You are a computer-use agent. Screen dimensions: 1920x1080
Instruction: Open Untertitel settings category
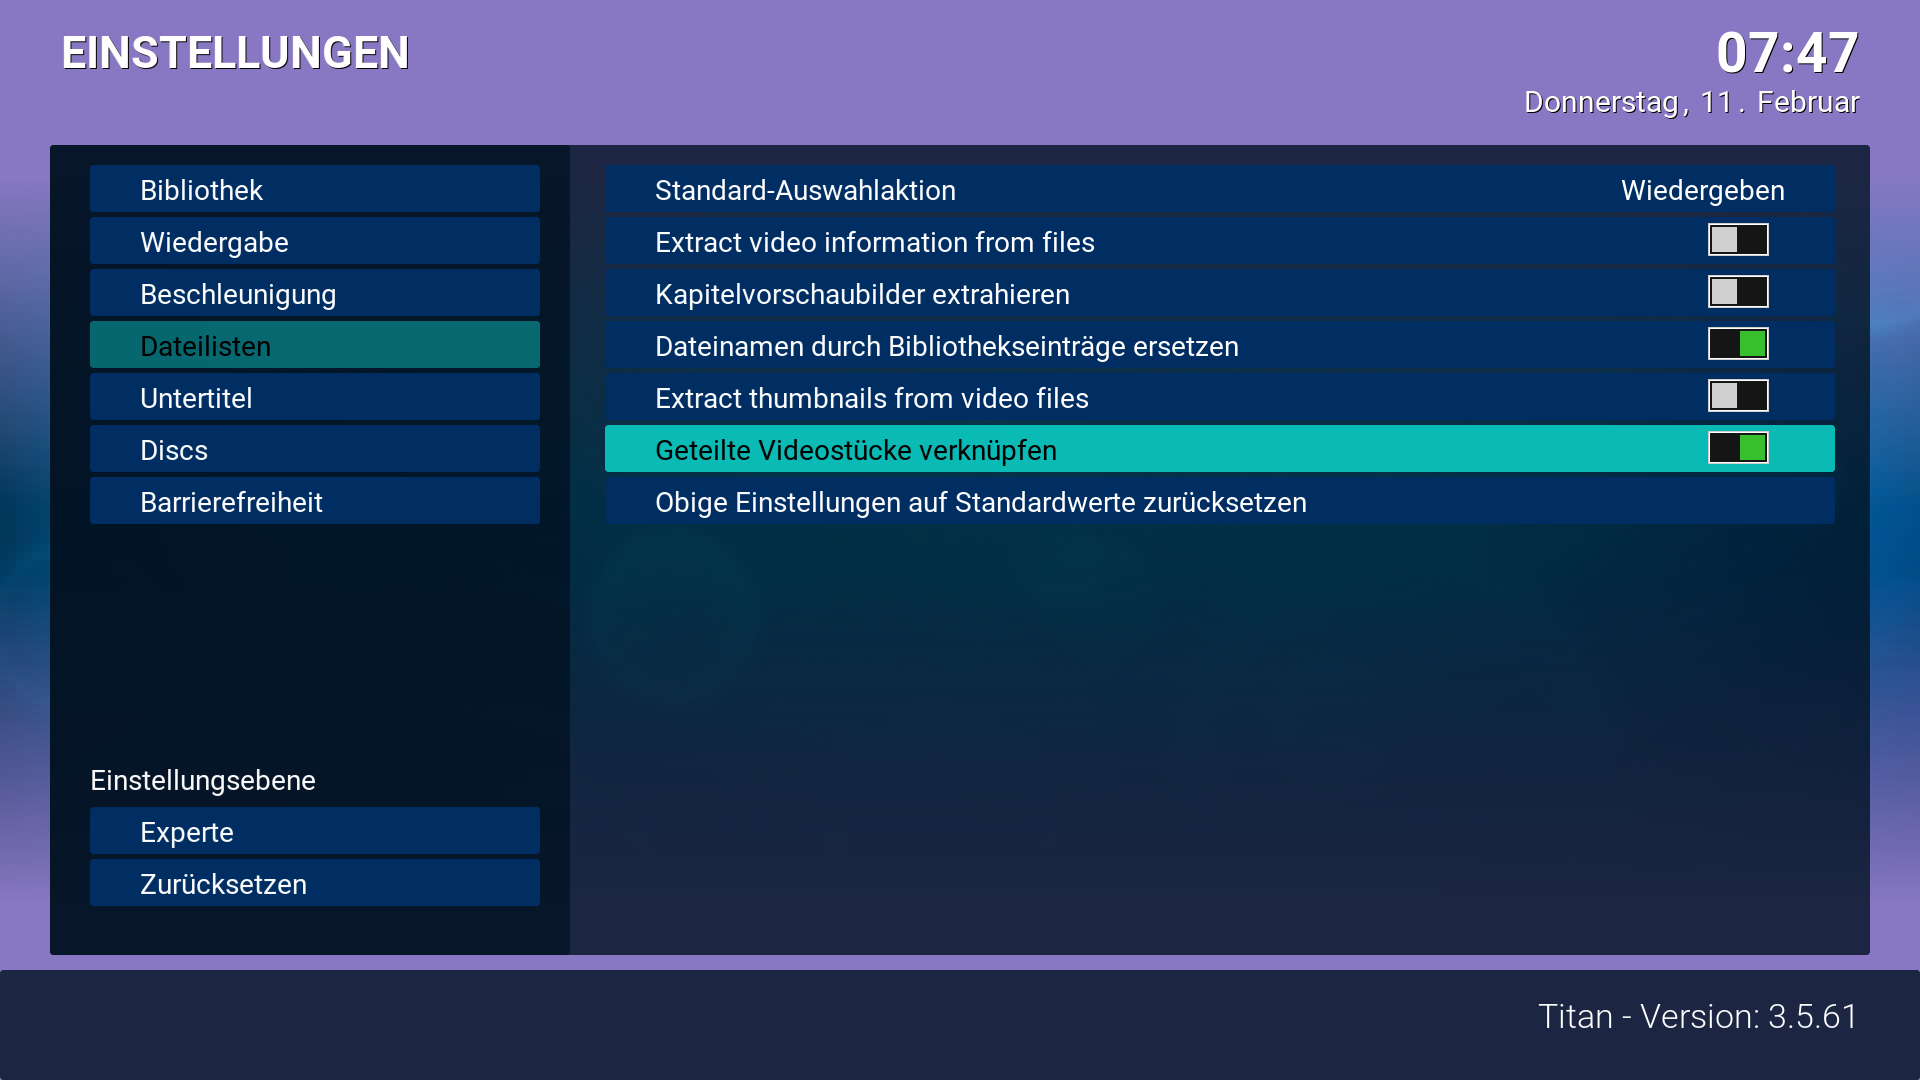tap(315, 397)
